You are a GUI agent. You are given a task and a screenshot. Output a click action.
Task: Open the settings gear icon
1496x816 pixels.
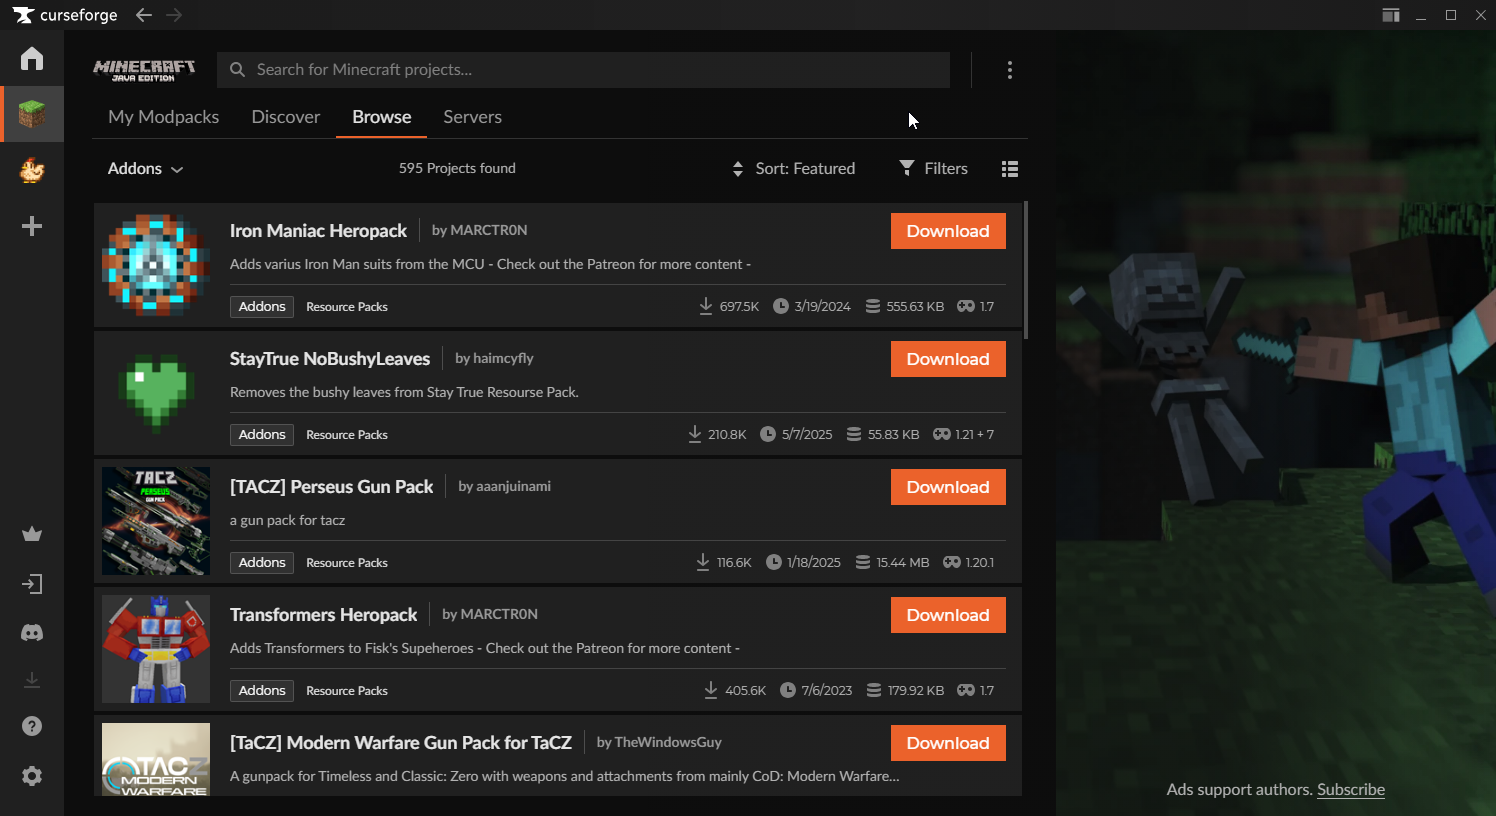point(32,776)
